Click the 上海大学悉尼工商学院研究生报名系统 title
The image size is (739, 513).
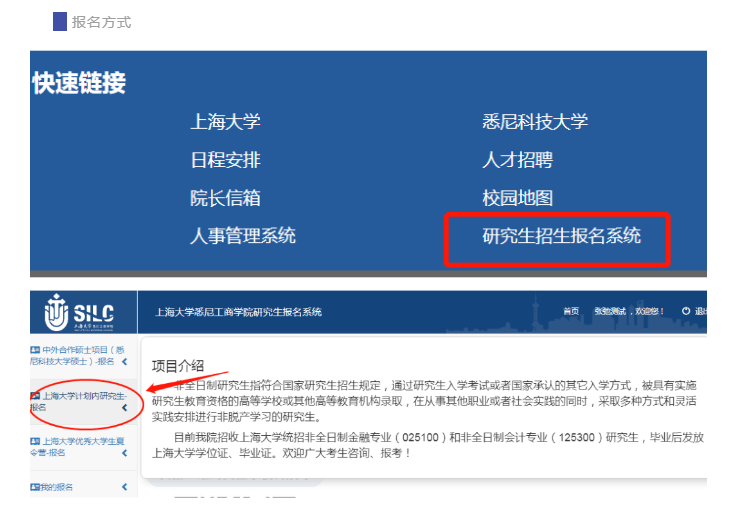(x=238, y=312)
